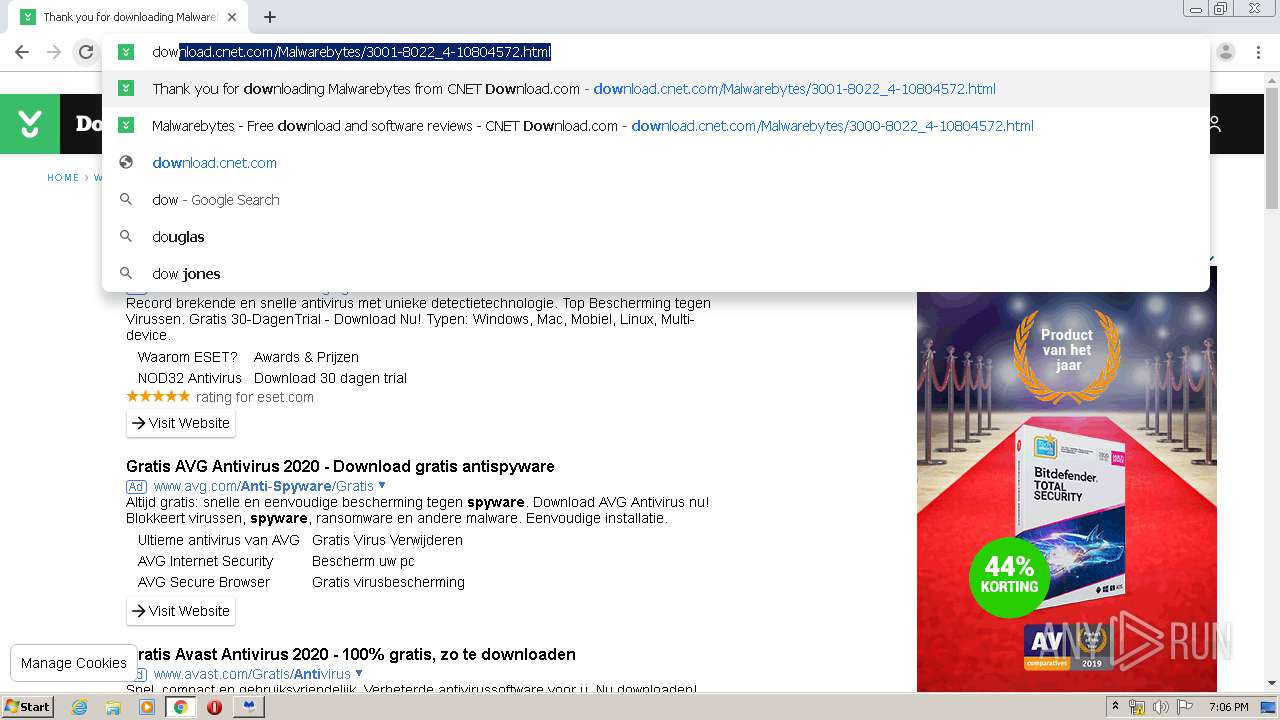This screenshot has width=1280, height=720.
Task: Pick the 'douglas' search suggestion
Action: [656, 237]
